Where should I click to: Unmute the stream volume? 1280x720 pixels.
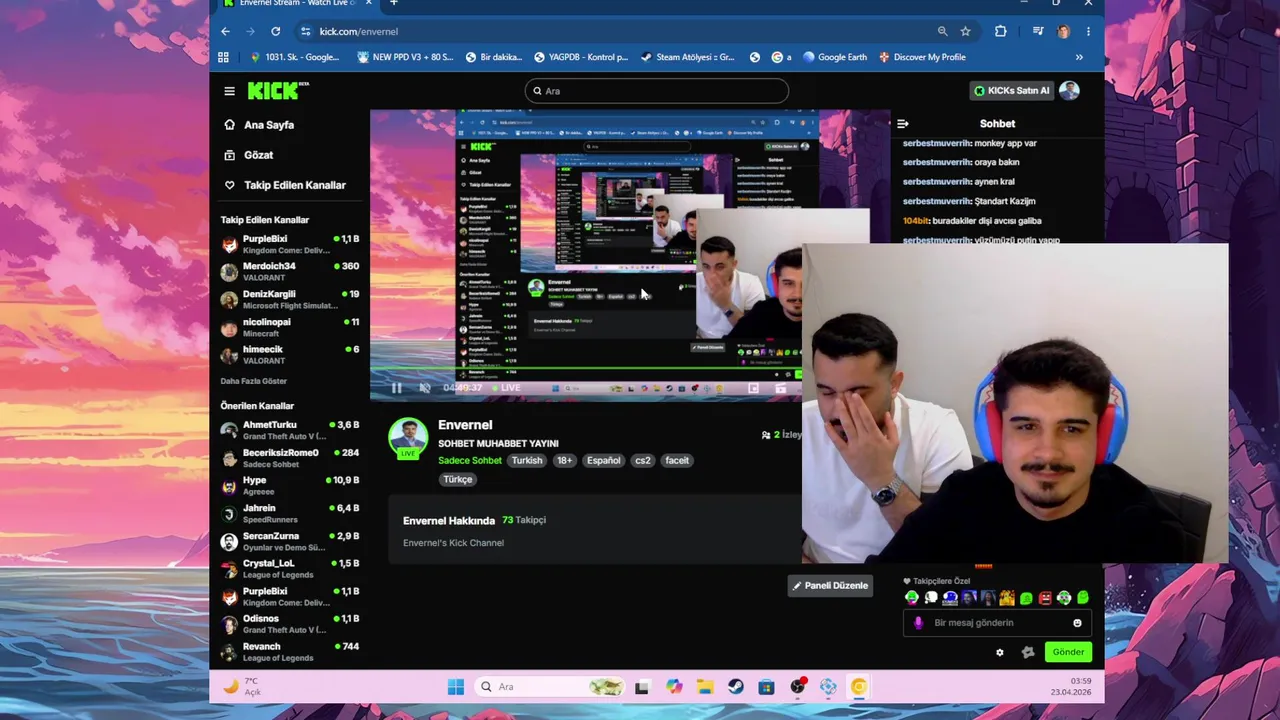[424, 388]
